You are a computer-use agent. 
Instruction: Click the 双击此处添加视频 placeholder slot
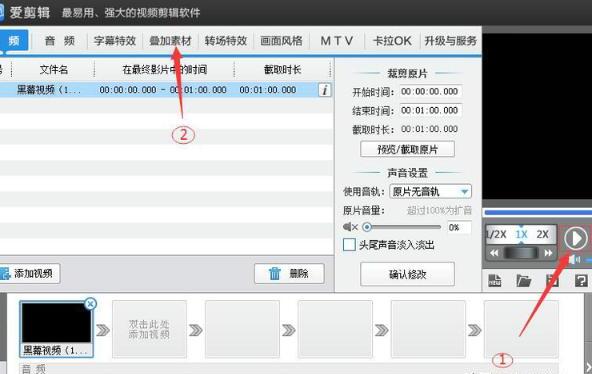click(149, 329)
